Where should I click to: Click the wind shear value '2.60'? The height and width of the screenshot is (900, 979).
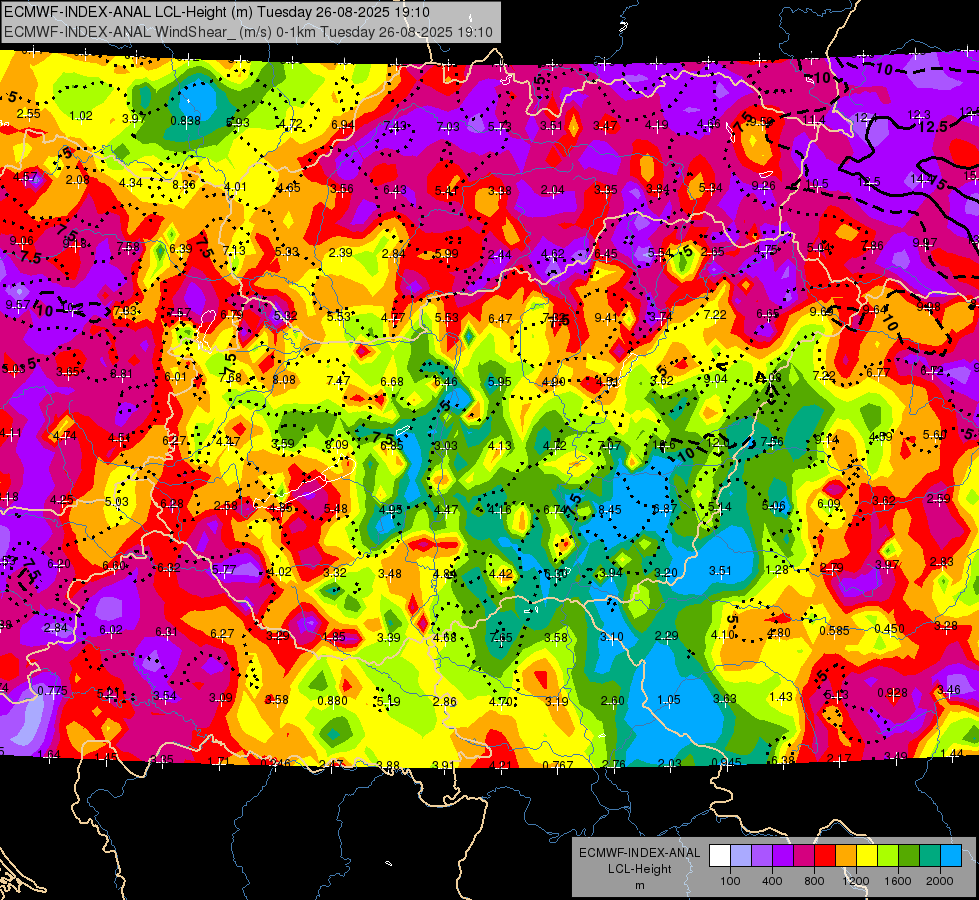[612, 700]
